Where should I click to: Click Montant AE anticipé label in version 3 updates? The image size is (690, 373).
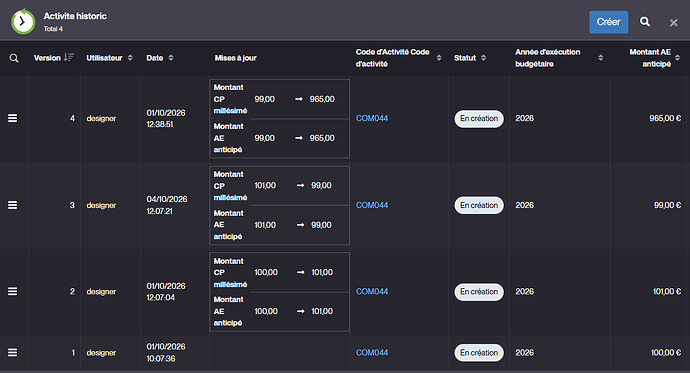click(228, 225)
